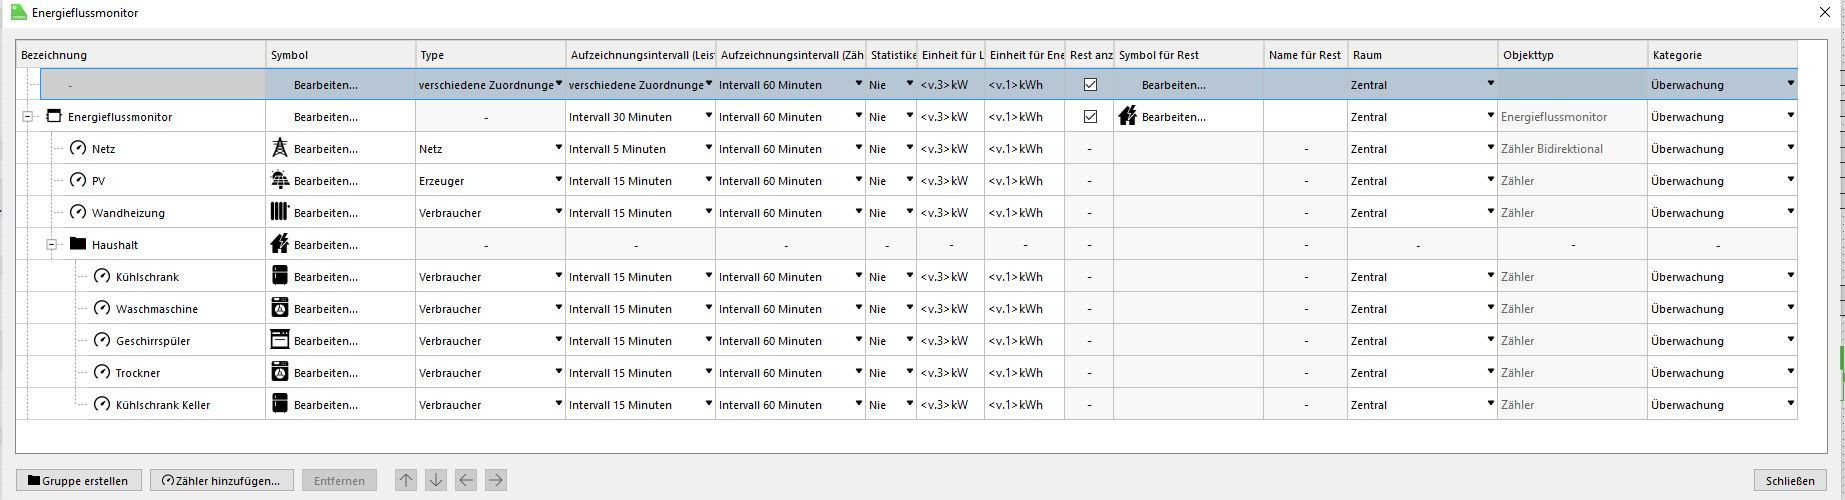Screen dimensions: 1845x500
Task: Click the Wandheizung radiator symbol icon
Action: pyautogui.click(x=280, y=213)
